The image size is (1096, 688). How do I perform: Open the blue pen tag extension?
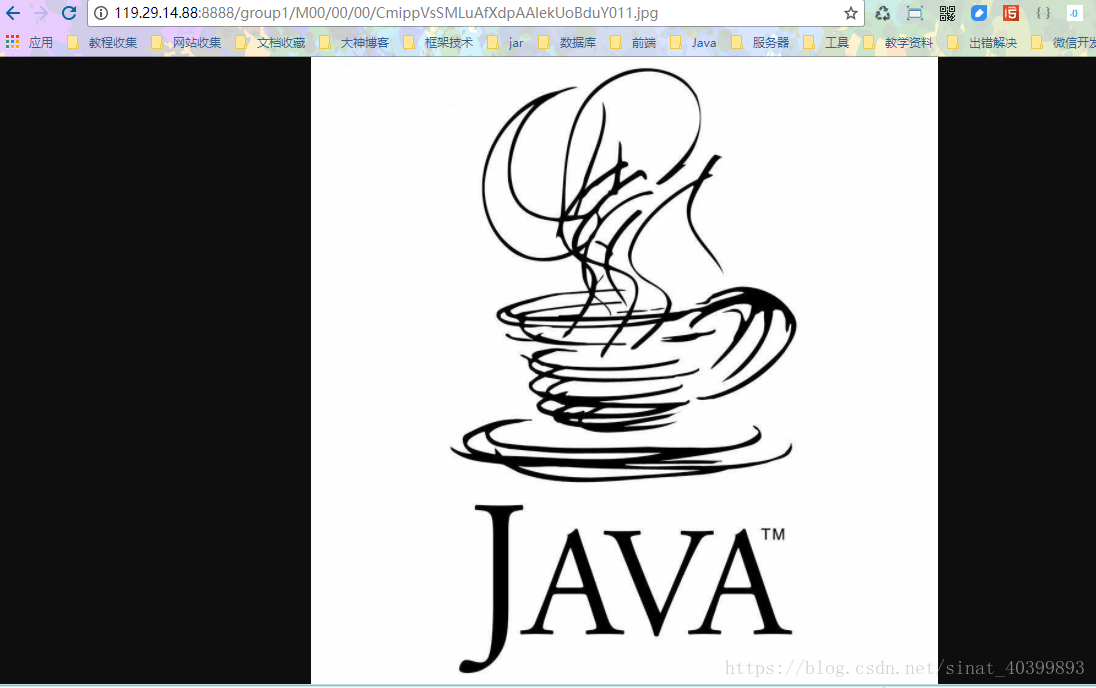click(x=979, y=13)
